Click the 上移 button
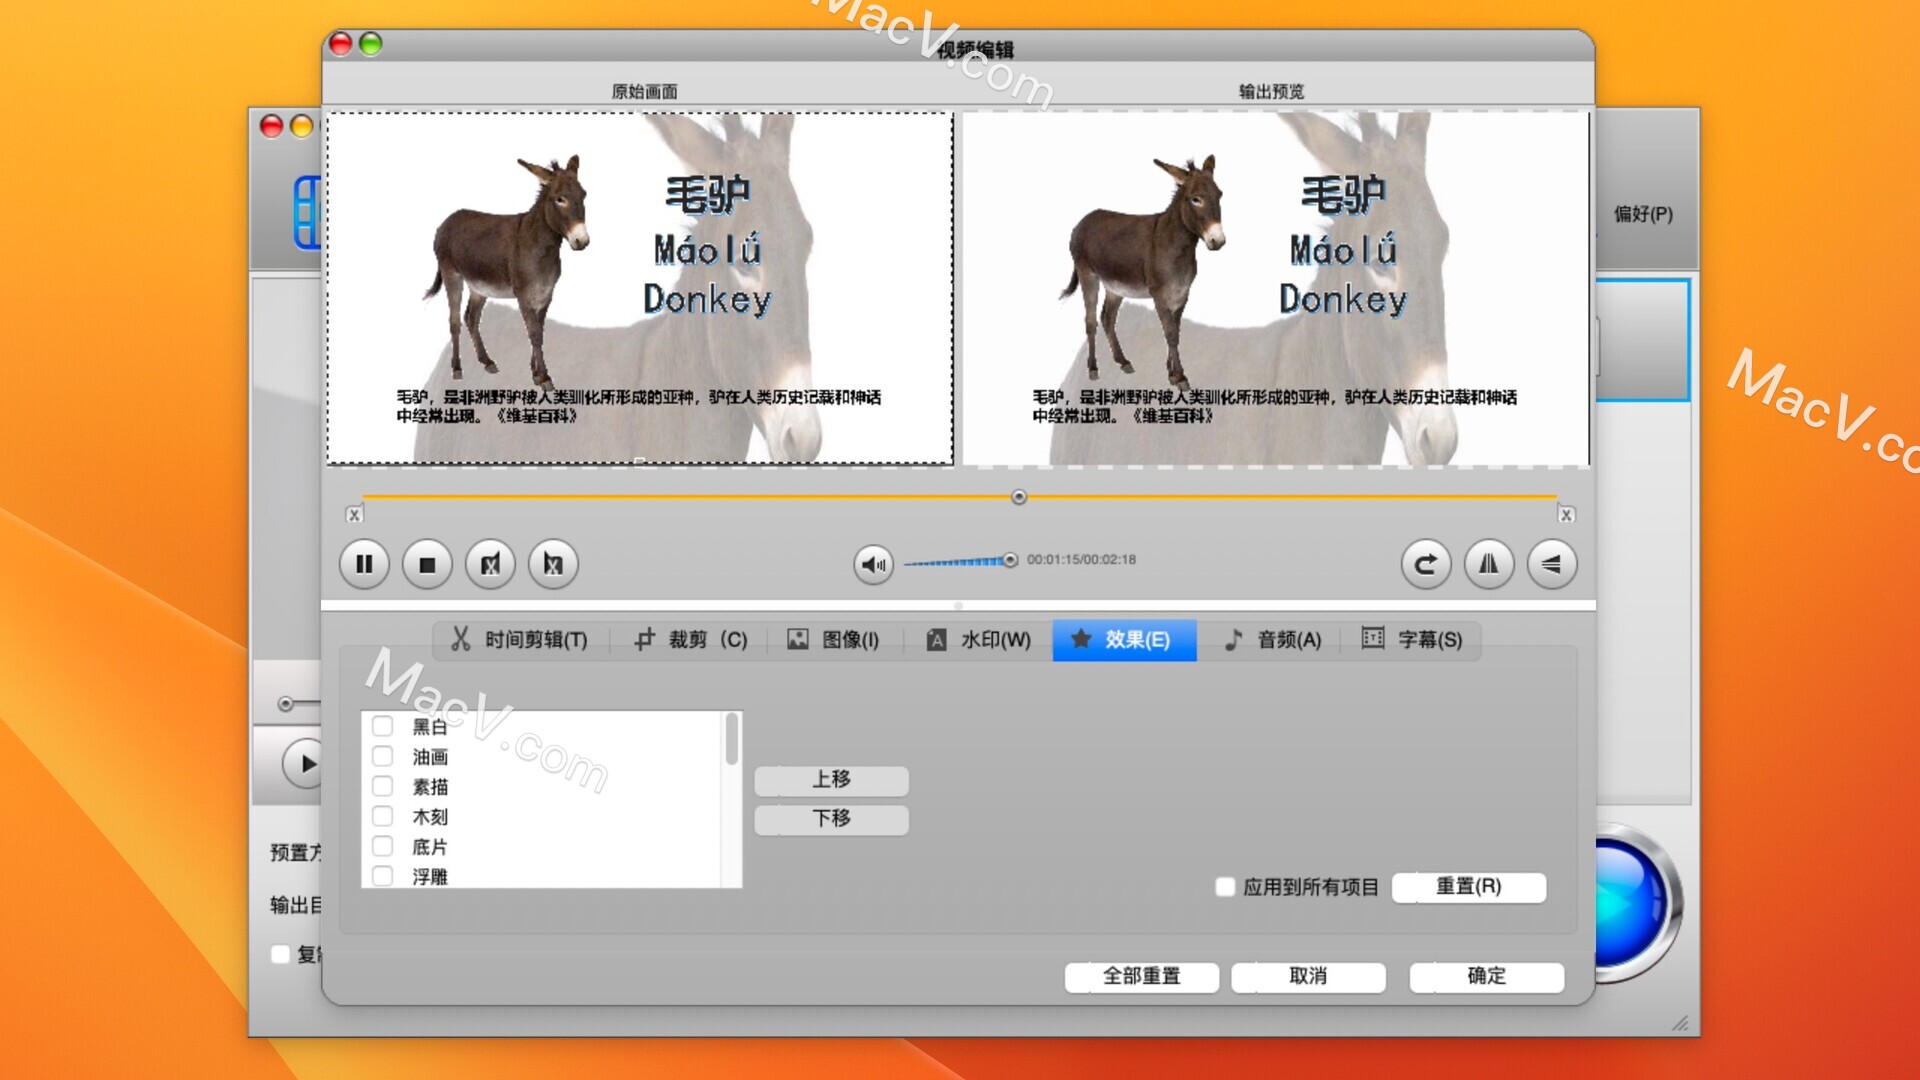This screenshot has width=1920, height=1080. point(831,780)
